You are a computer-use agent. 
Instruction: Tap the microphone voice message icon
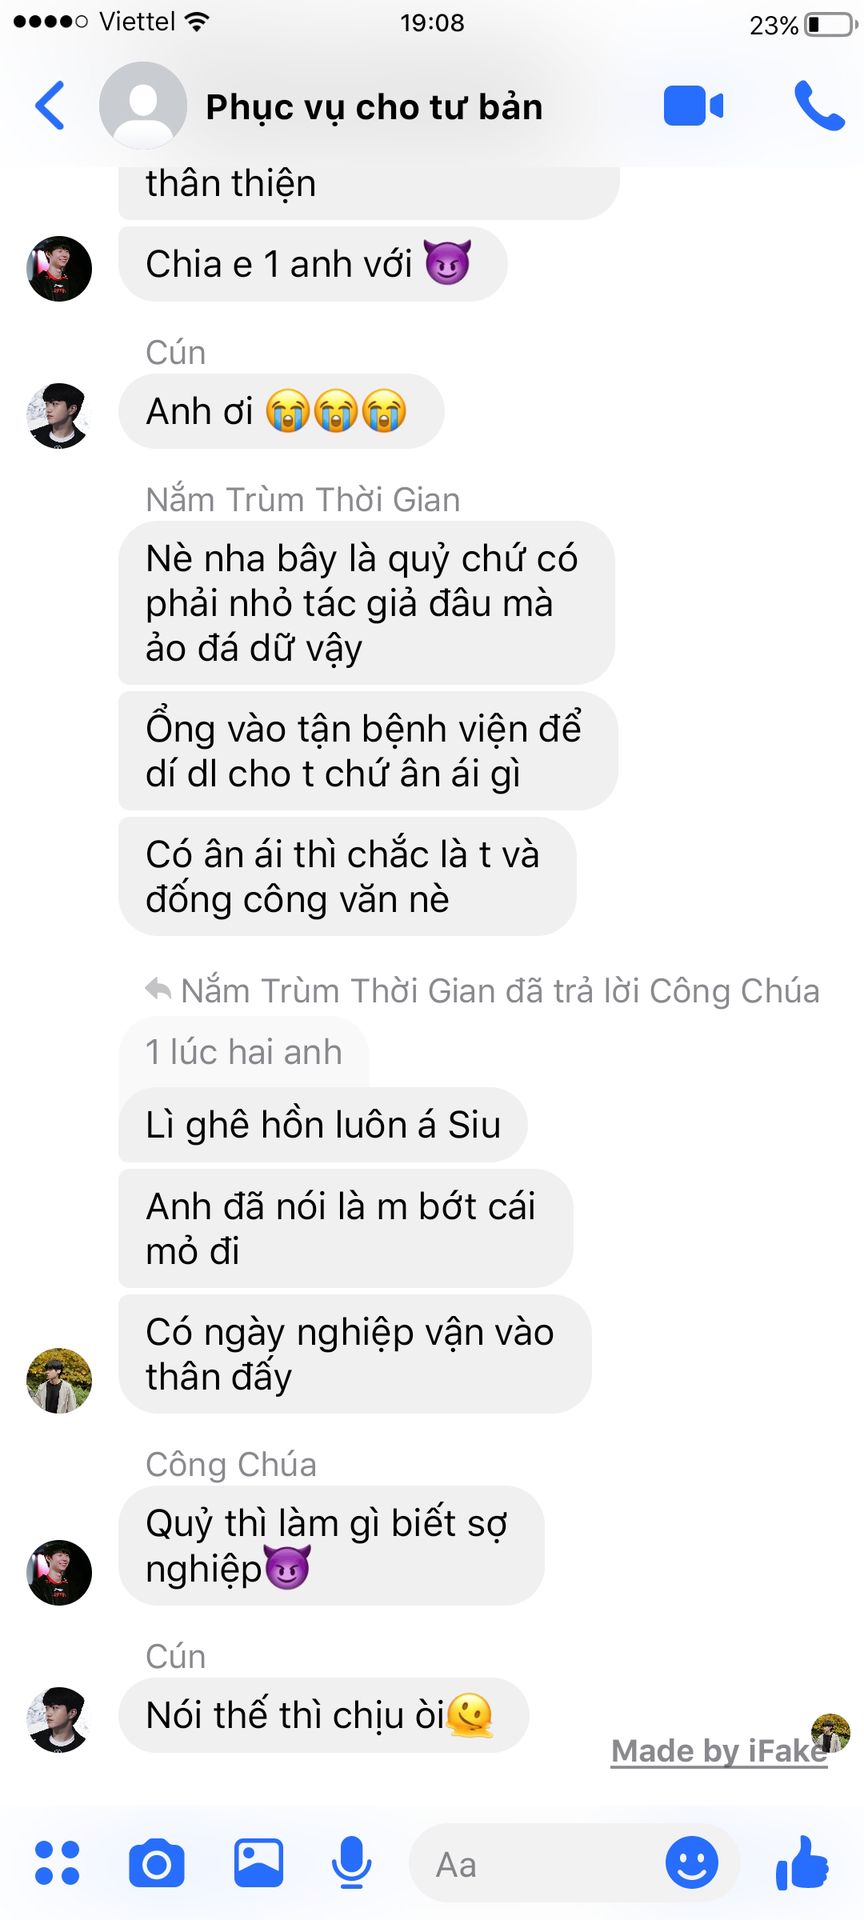[351, 1863]
